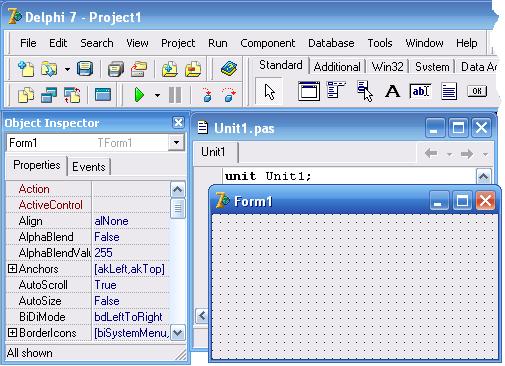505x366 pixels.
Task: Open the File menu
Action: [x=28, y=43]
